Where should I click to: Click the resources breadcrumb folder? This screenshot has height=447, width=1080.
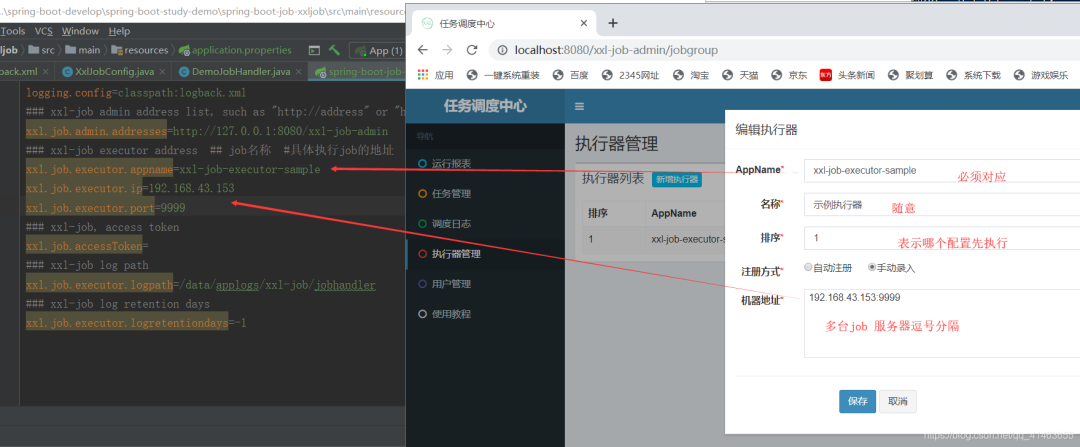(140, 50)
